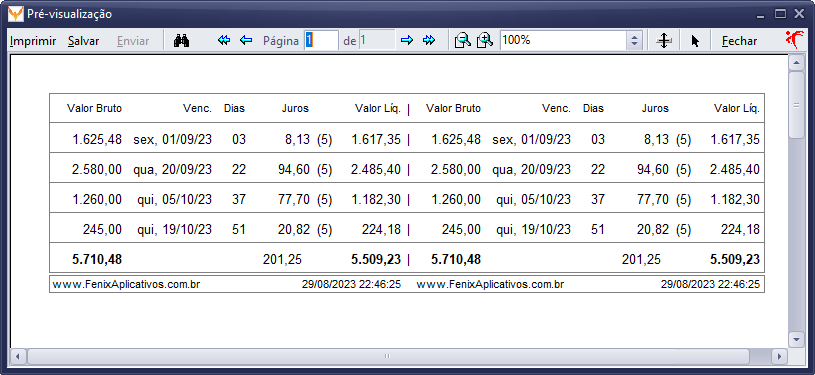Click left date 'sex, 01/09/23'

[173, 139]
